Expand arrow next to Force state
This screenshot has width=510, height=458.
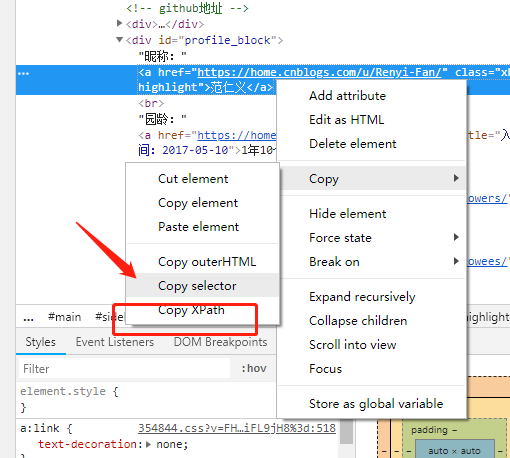[x=456, y=237]
